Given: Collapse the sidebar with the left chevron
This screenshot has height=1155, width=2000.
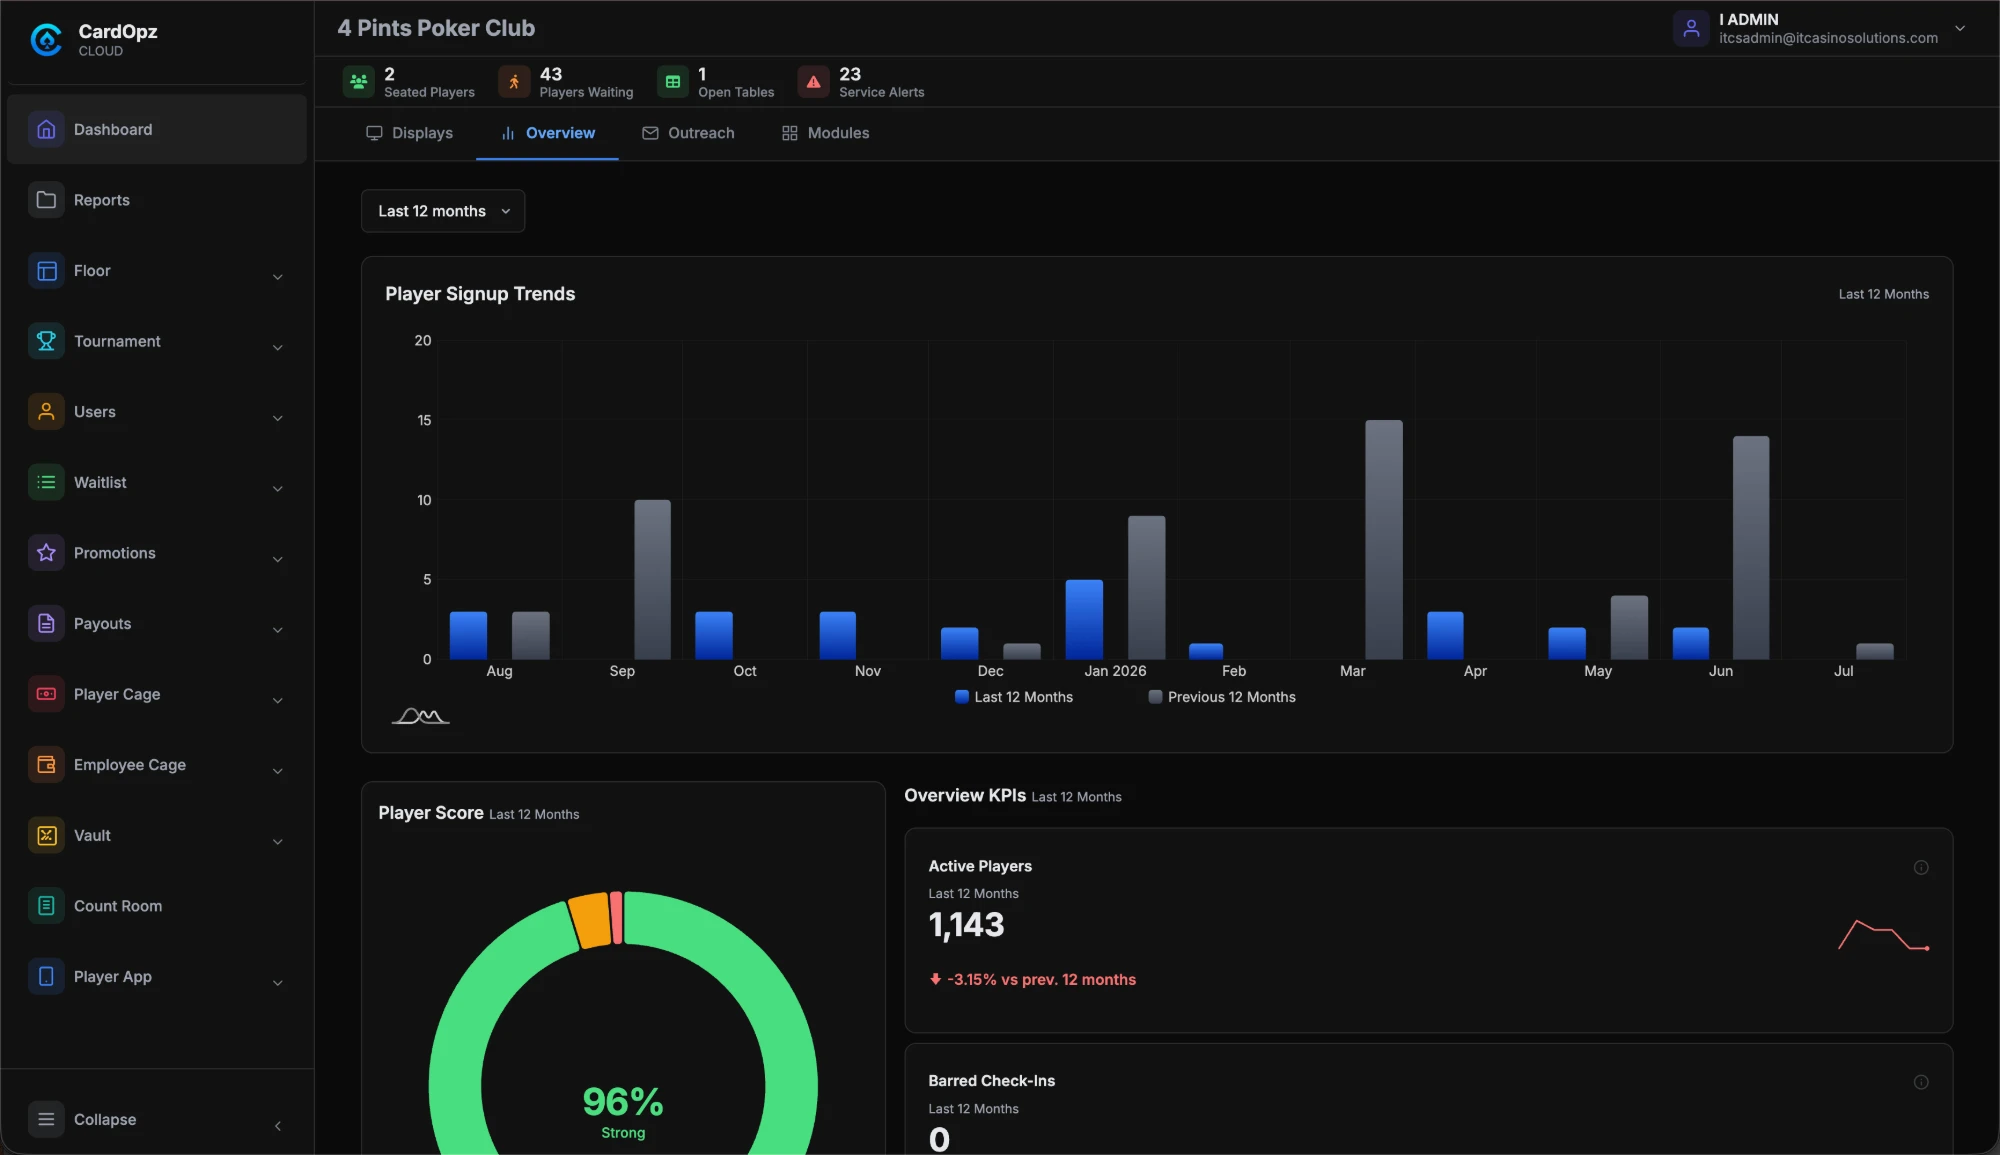Looking at the screenshot, I should [278, 1126].
